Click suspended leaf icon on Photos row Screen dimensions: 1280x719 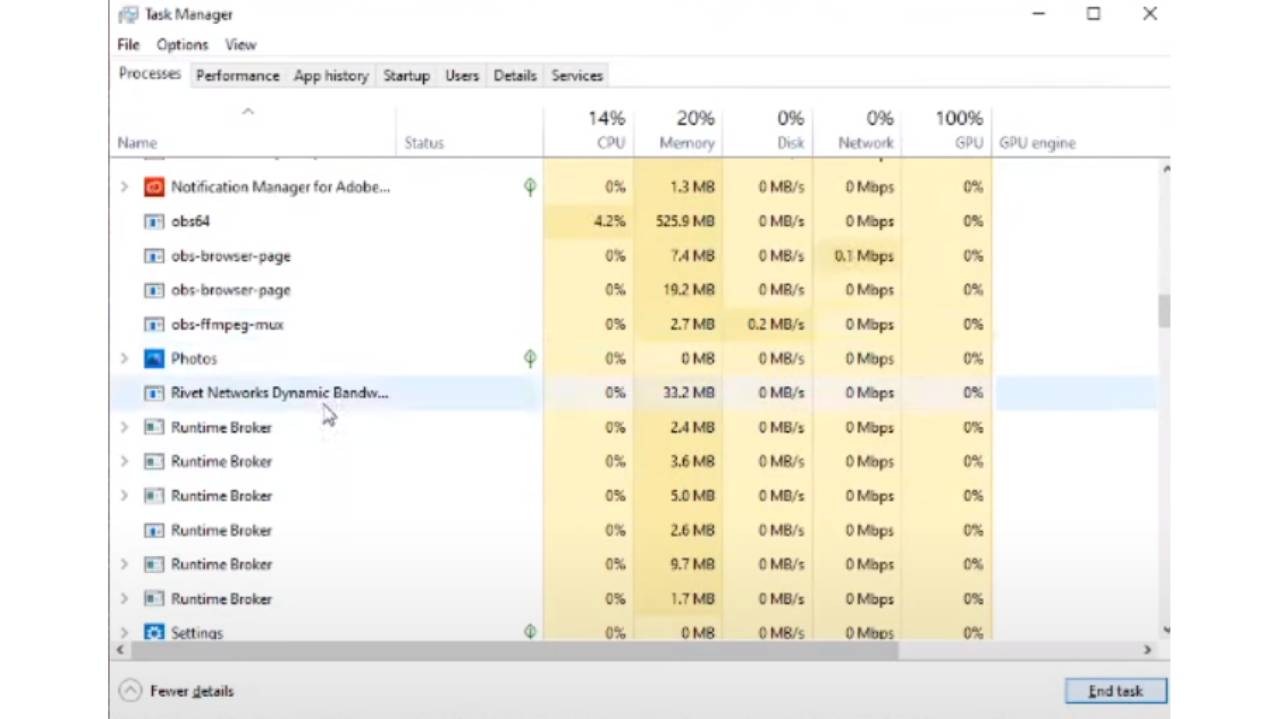(530, 358)
